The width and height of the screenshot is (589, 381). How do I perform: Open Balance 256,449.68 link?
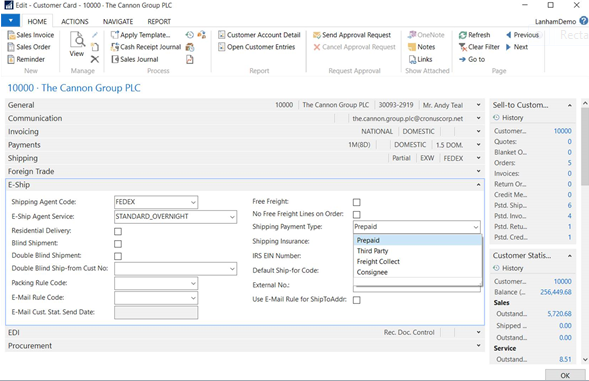pos(556,292)
